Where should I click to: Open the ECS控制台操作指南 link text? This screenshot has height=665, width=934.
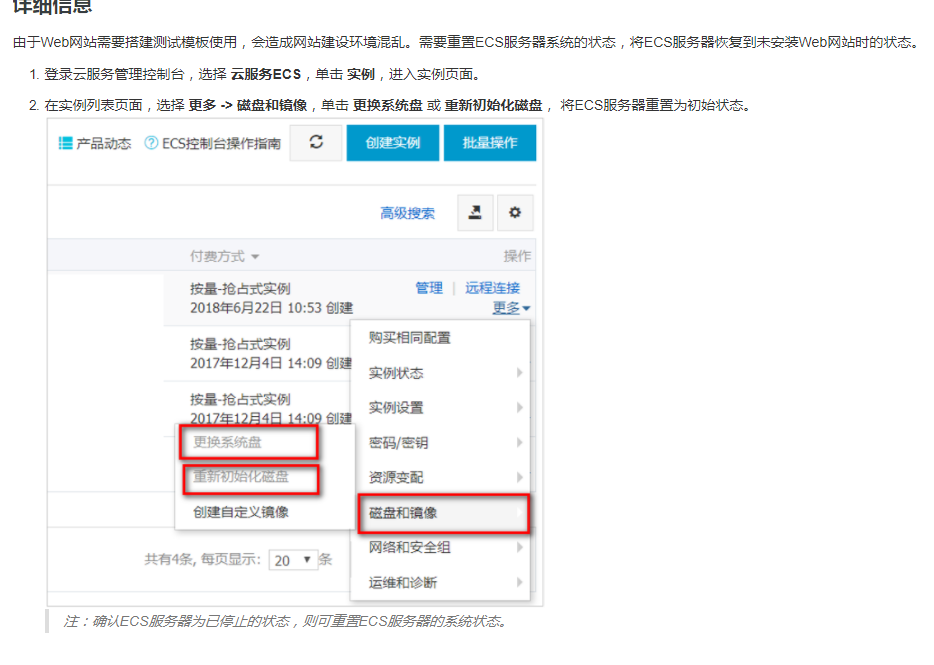click(221, 144)
